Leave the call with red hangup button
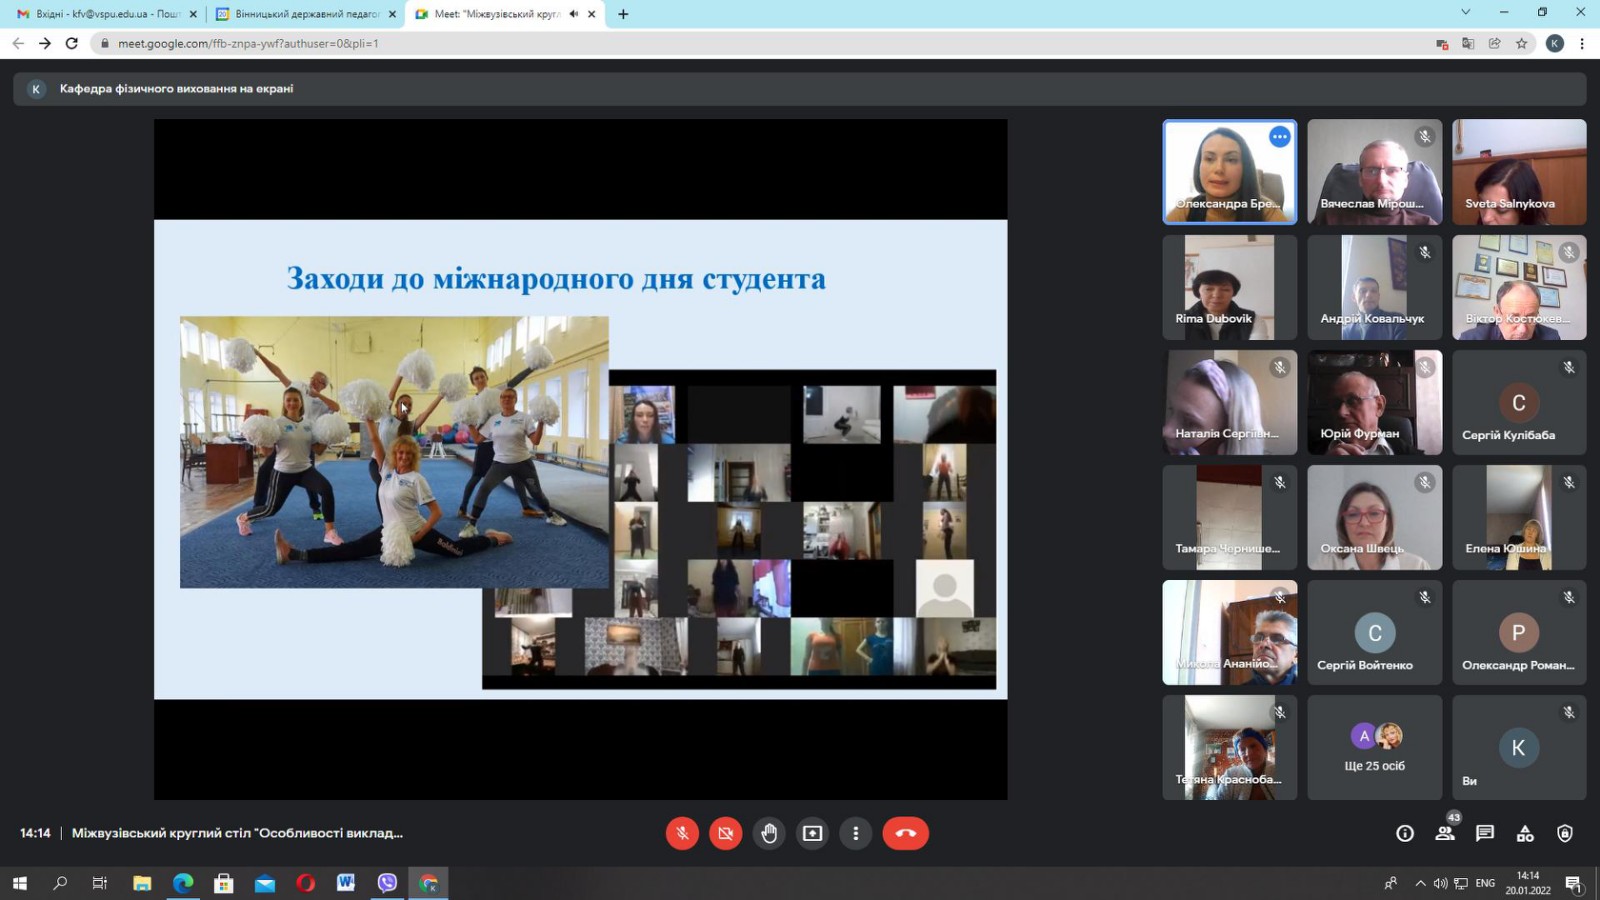The height and width of the screenshot is (900, 1600). tap(905, 833)
